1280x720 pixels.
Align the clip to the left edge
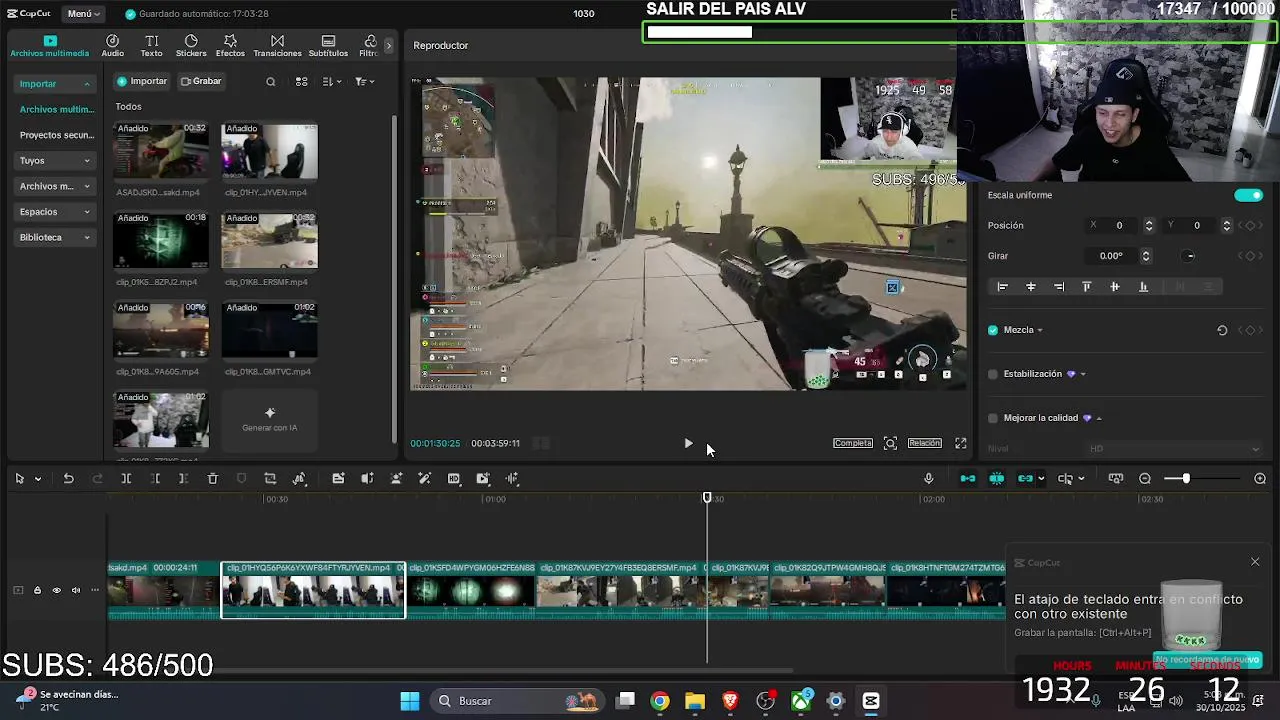pyautogui.click(x=1003, y=287)
